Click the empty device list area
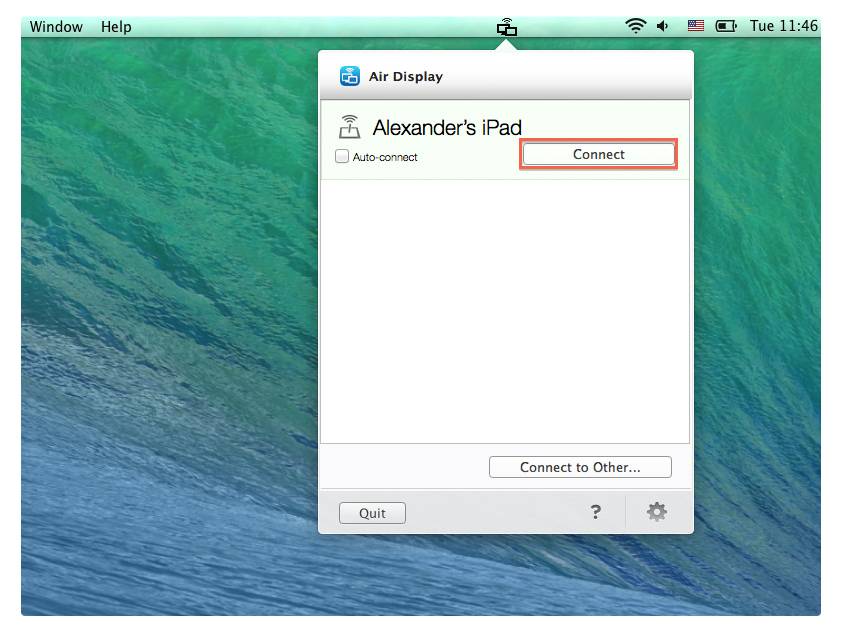The image size is (842, 632). point(505,310)
